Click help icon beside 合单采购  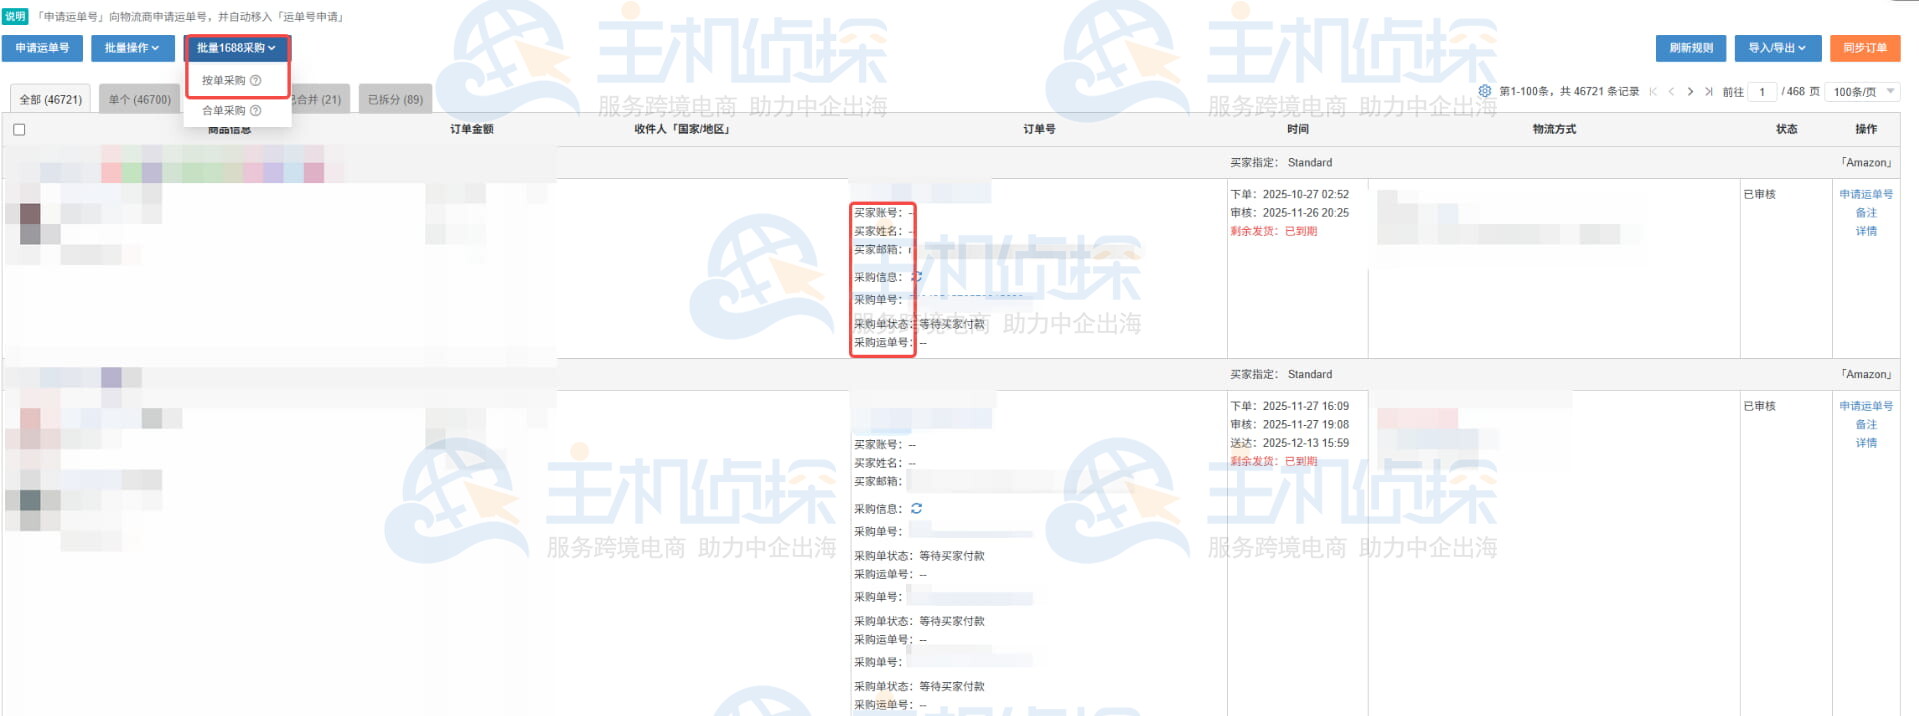(x=256, y=111)
